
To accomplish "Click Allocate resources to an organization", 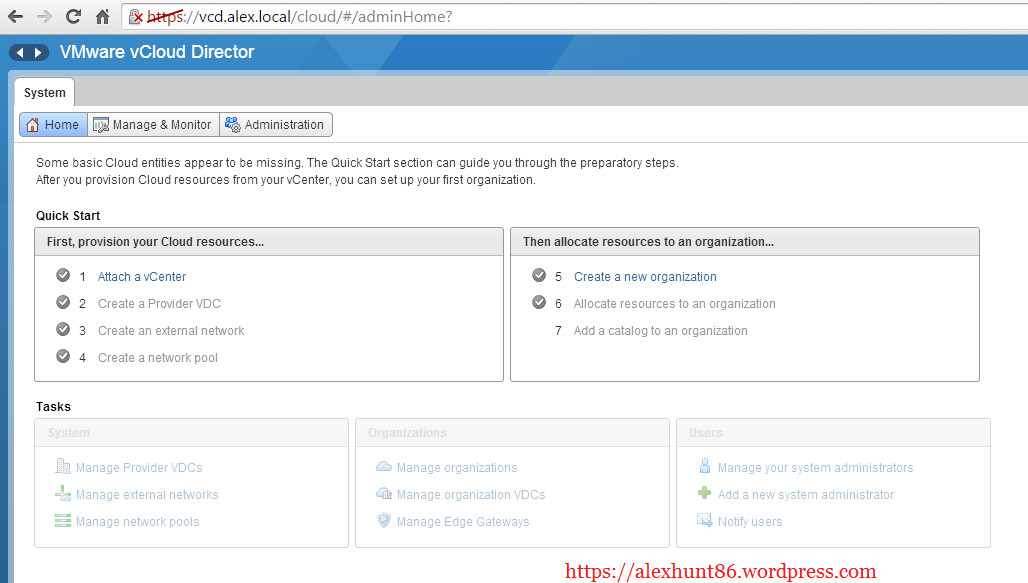I will 675,304.
